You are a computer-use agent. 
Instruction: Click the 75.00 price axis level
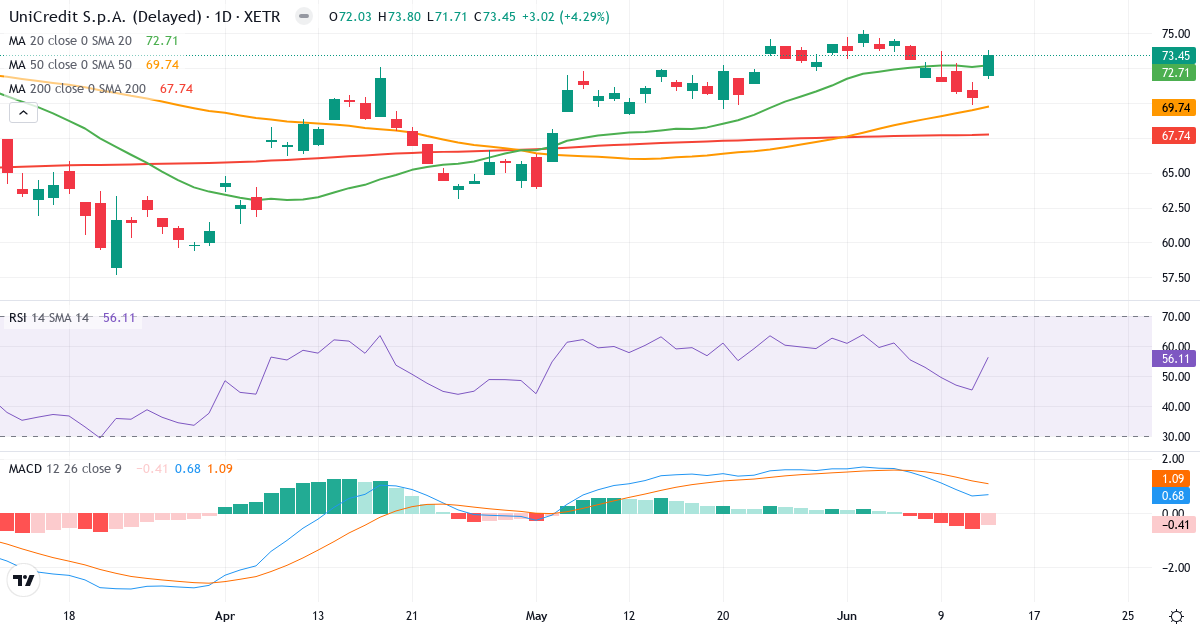1176,32
